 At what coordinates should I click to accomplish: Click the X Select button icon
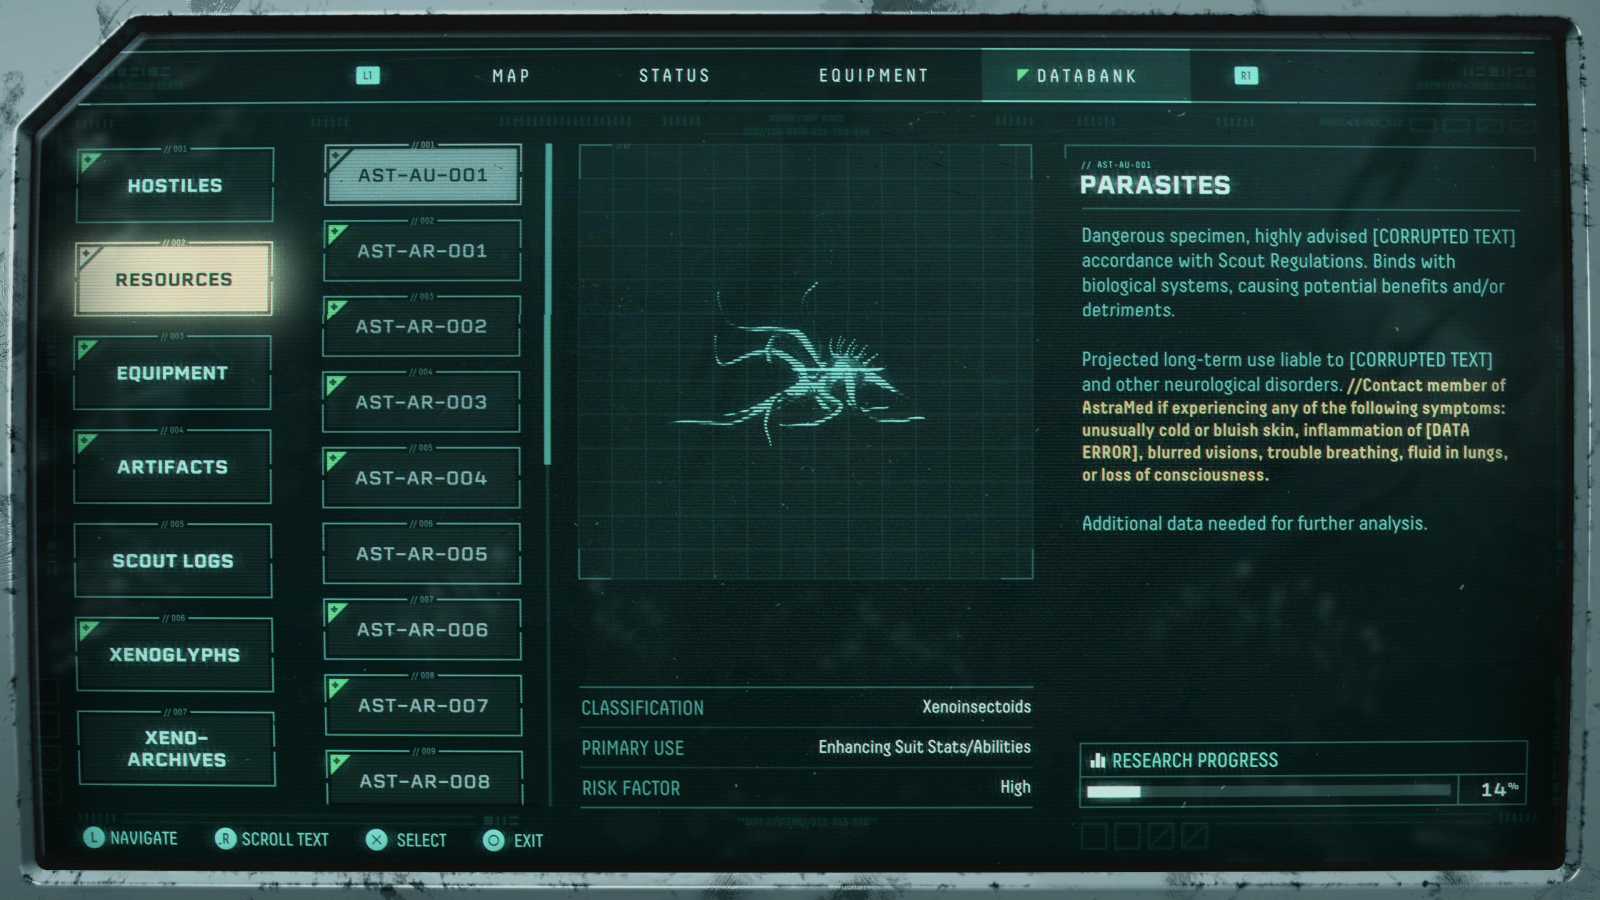coord(376,840)
